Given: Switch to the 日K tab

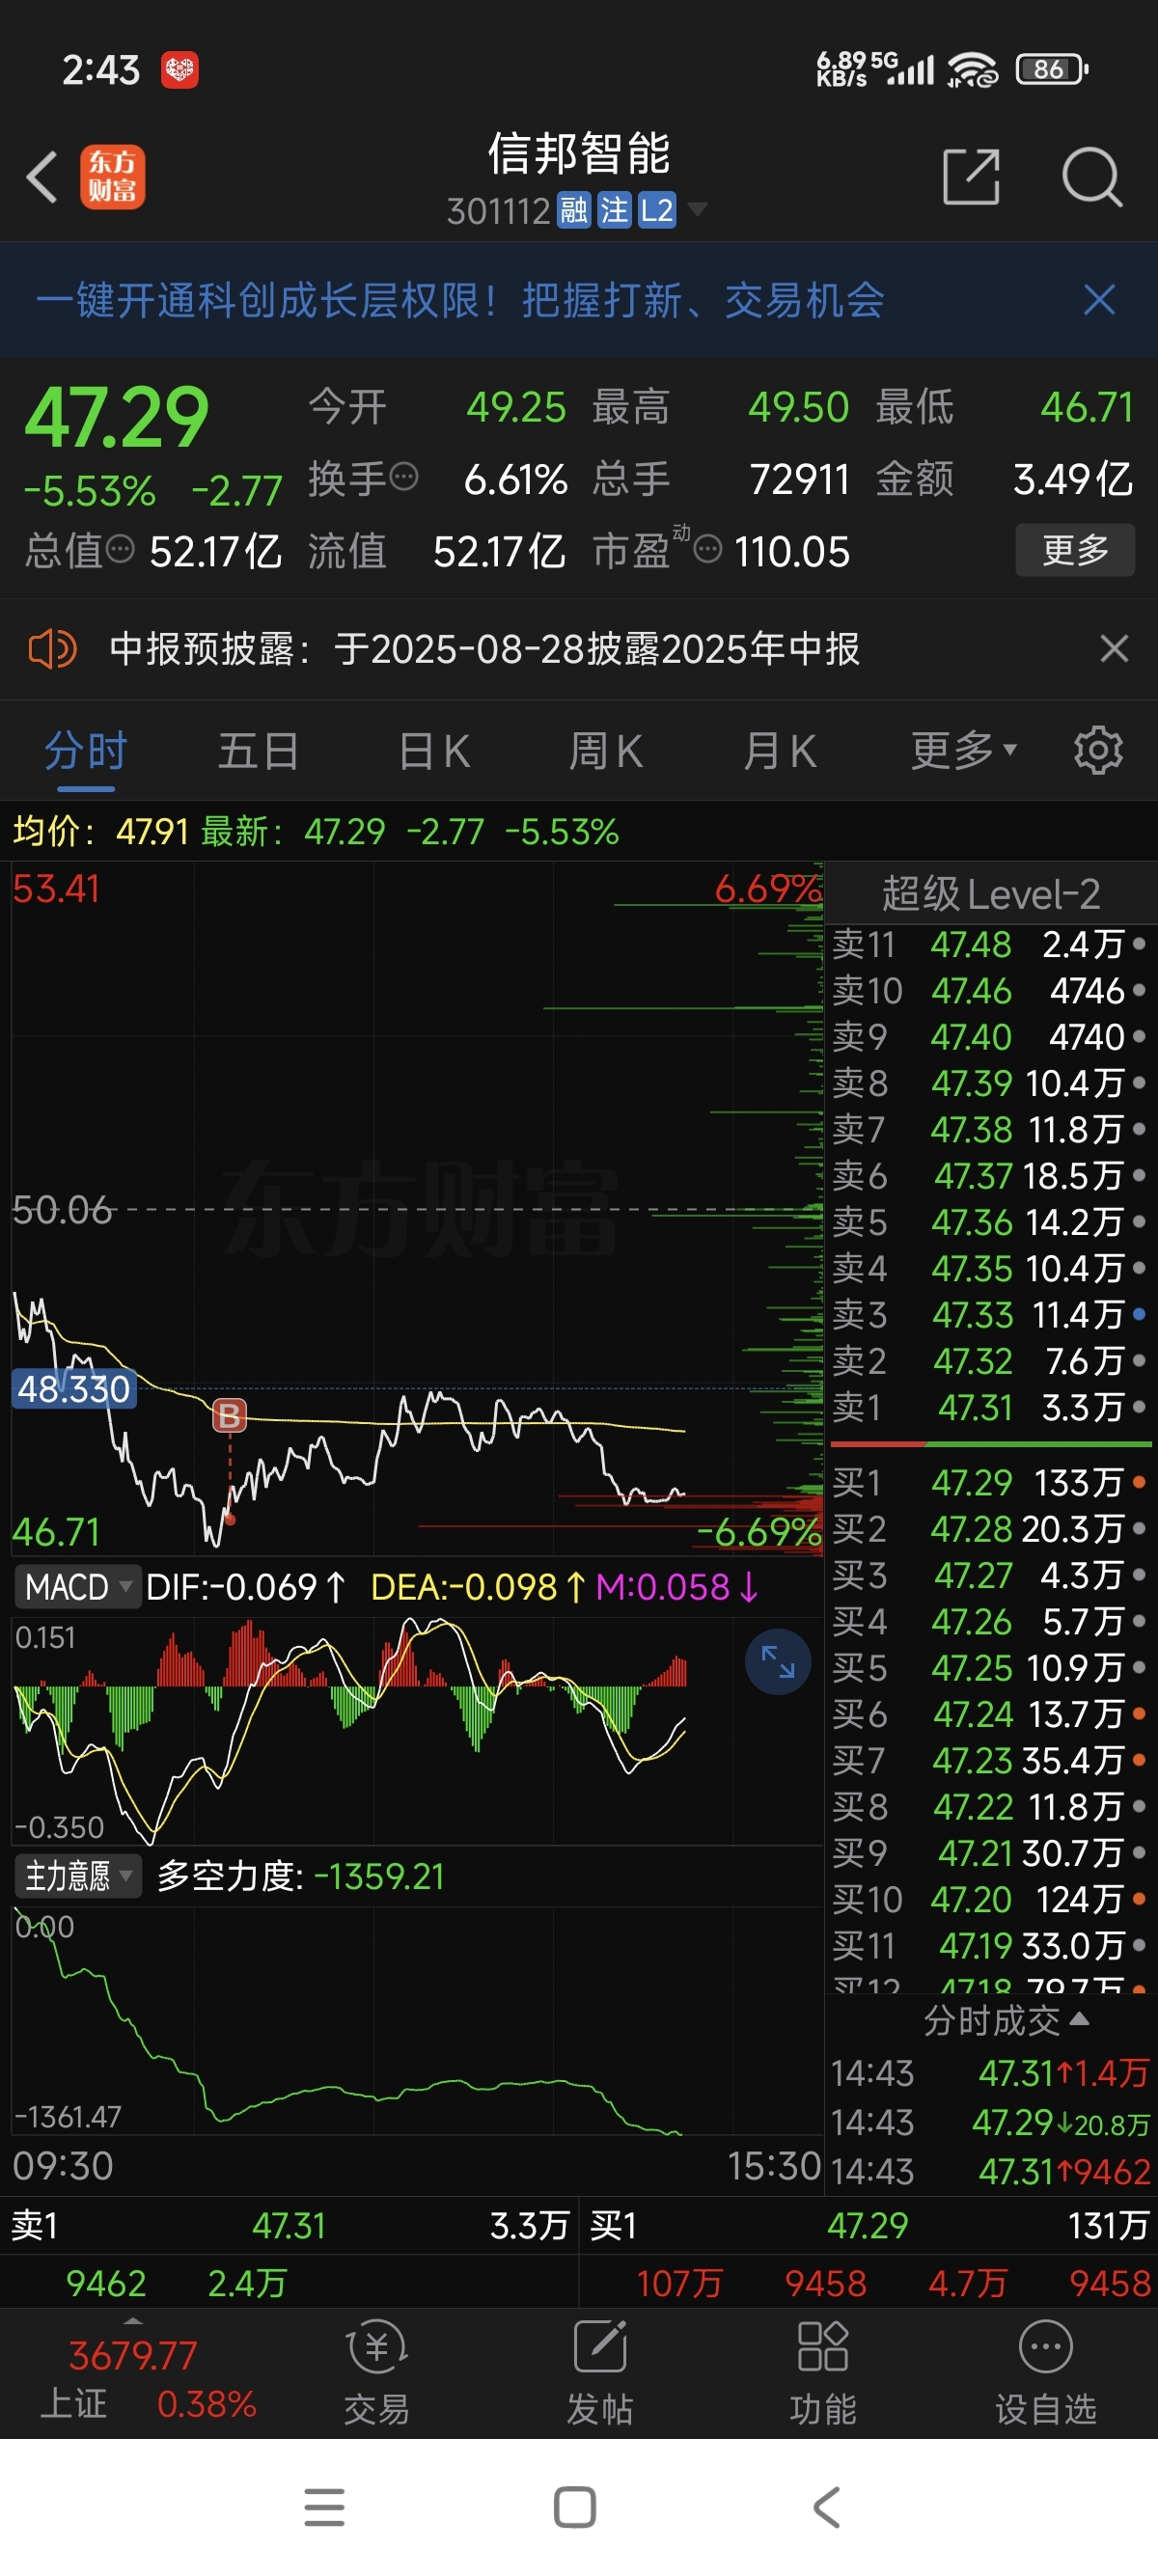Looking at the screenshot, I should (434, 751).
